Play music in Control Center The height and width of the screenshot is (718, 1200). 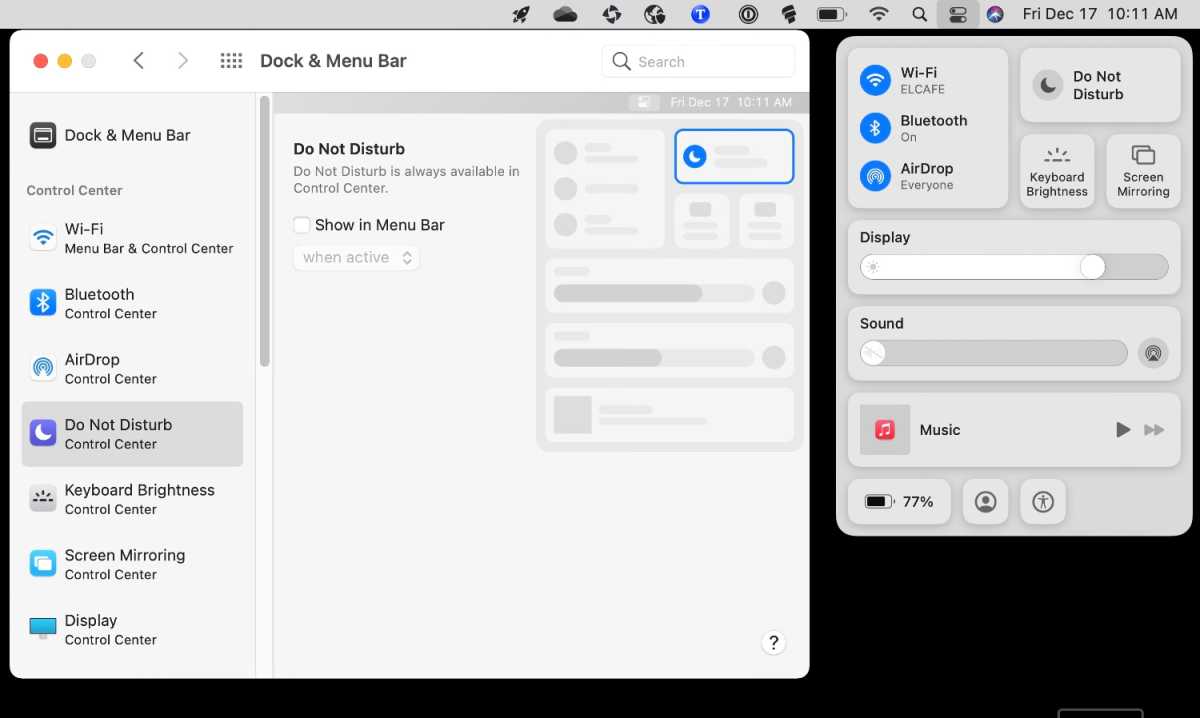tap(1123, 430)
